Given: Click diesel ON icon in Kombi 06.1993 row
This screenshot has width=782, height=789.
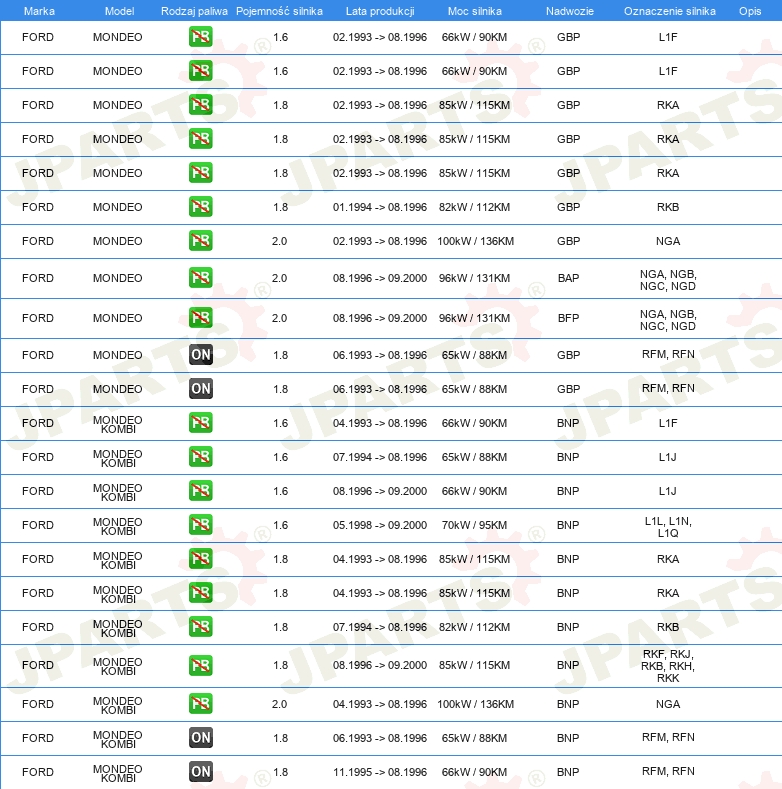Looking at the screenshot, I should click(201, 738).
